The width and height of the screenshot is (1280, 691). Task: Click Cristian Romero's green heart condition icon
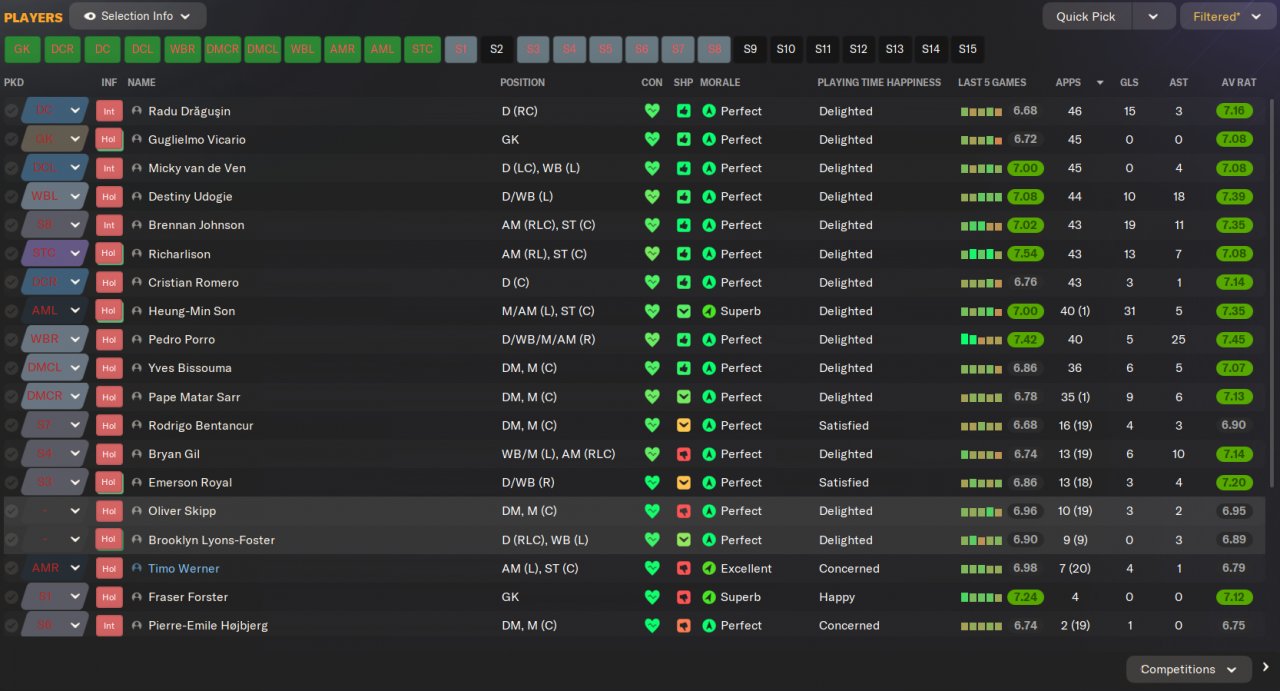(652, 282)
